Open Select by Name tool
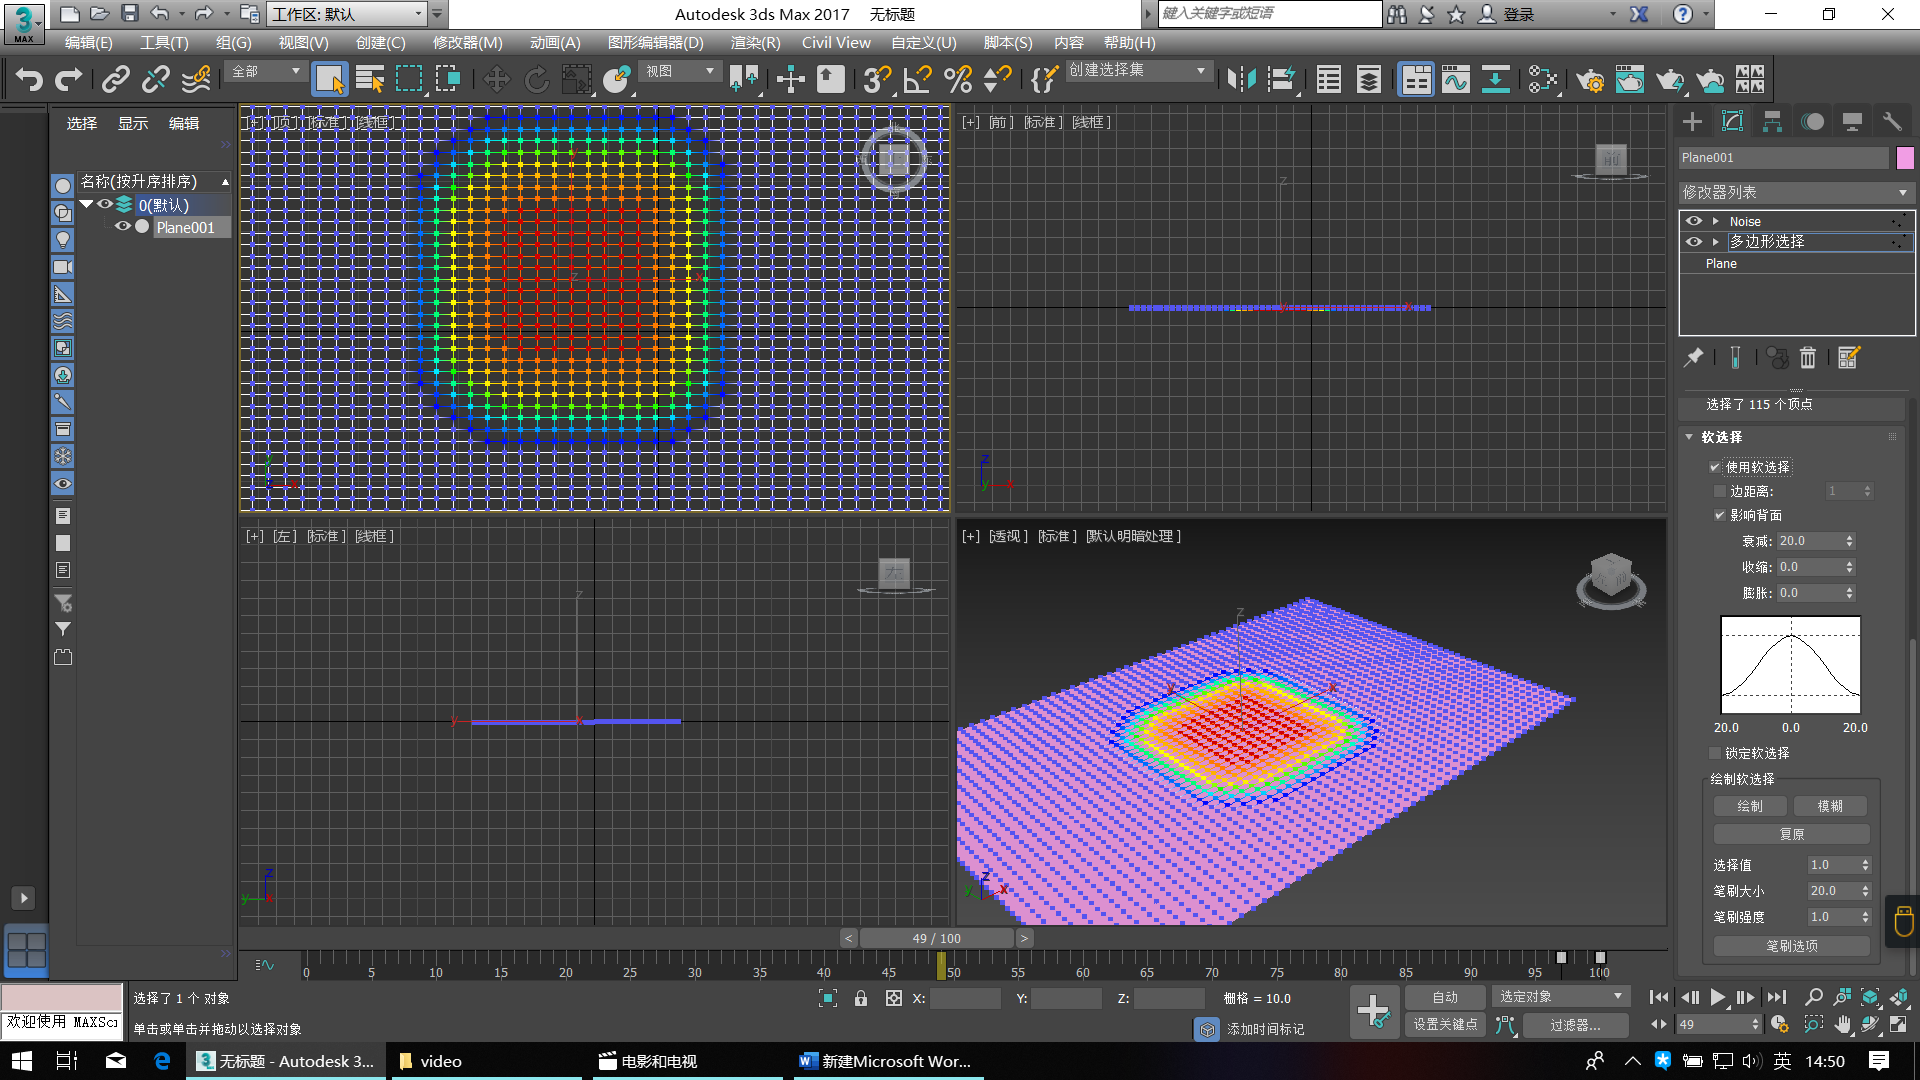 coord(370,79)
